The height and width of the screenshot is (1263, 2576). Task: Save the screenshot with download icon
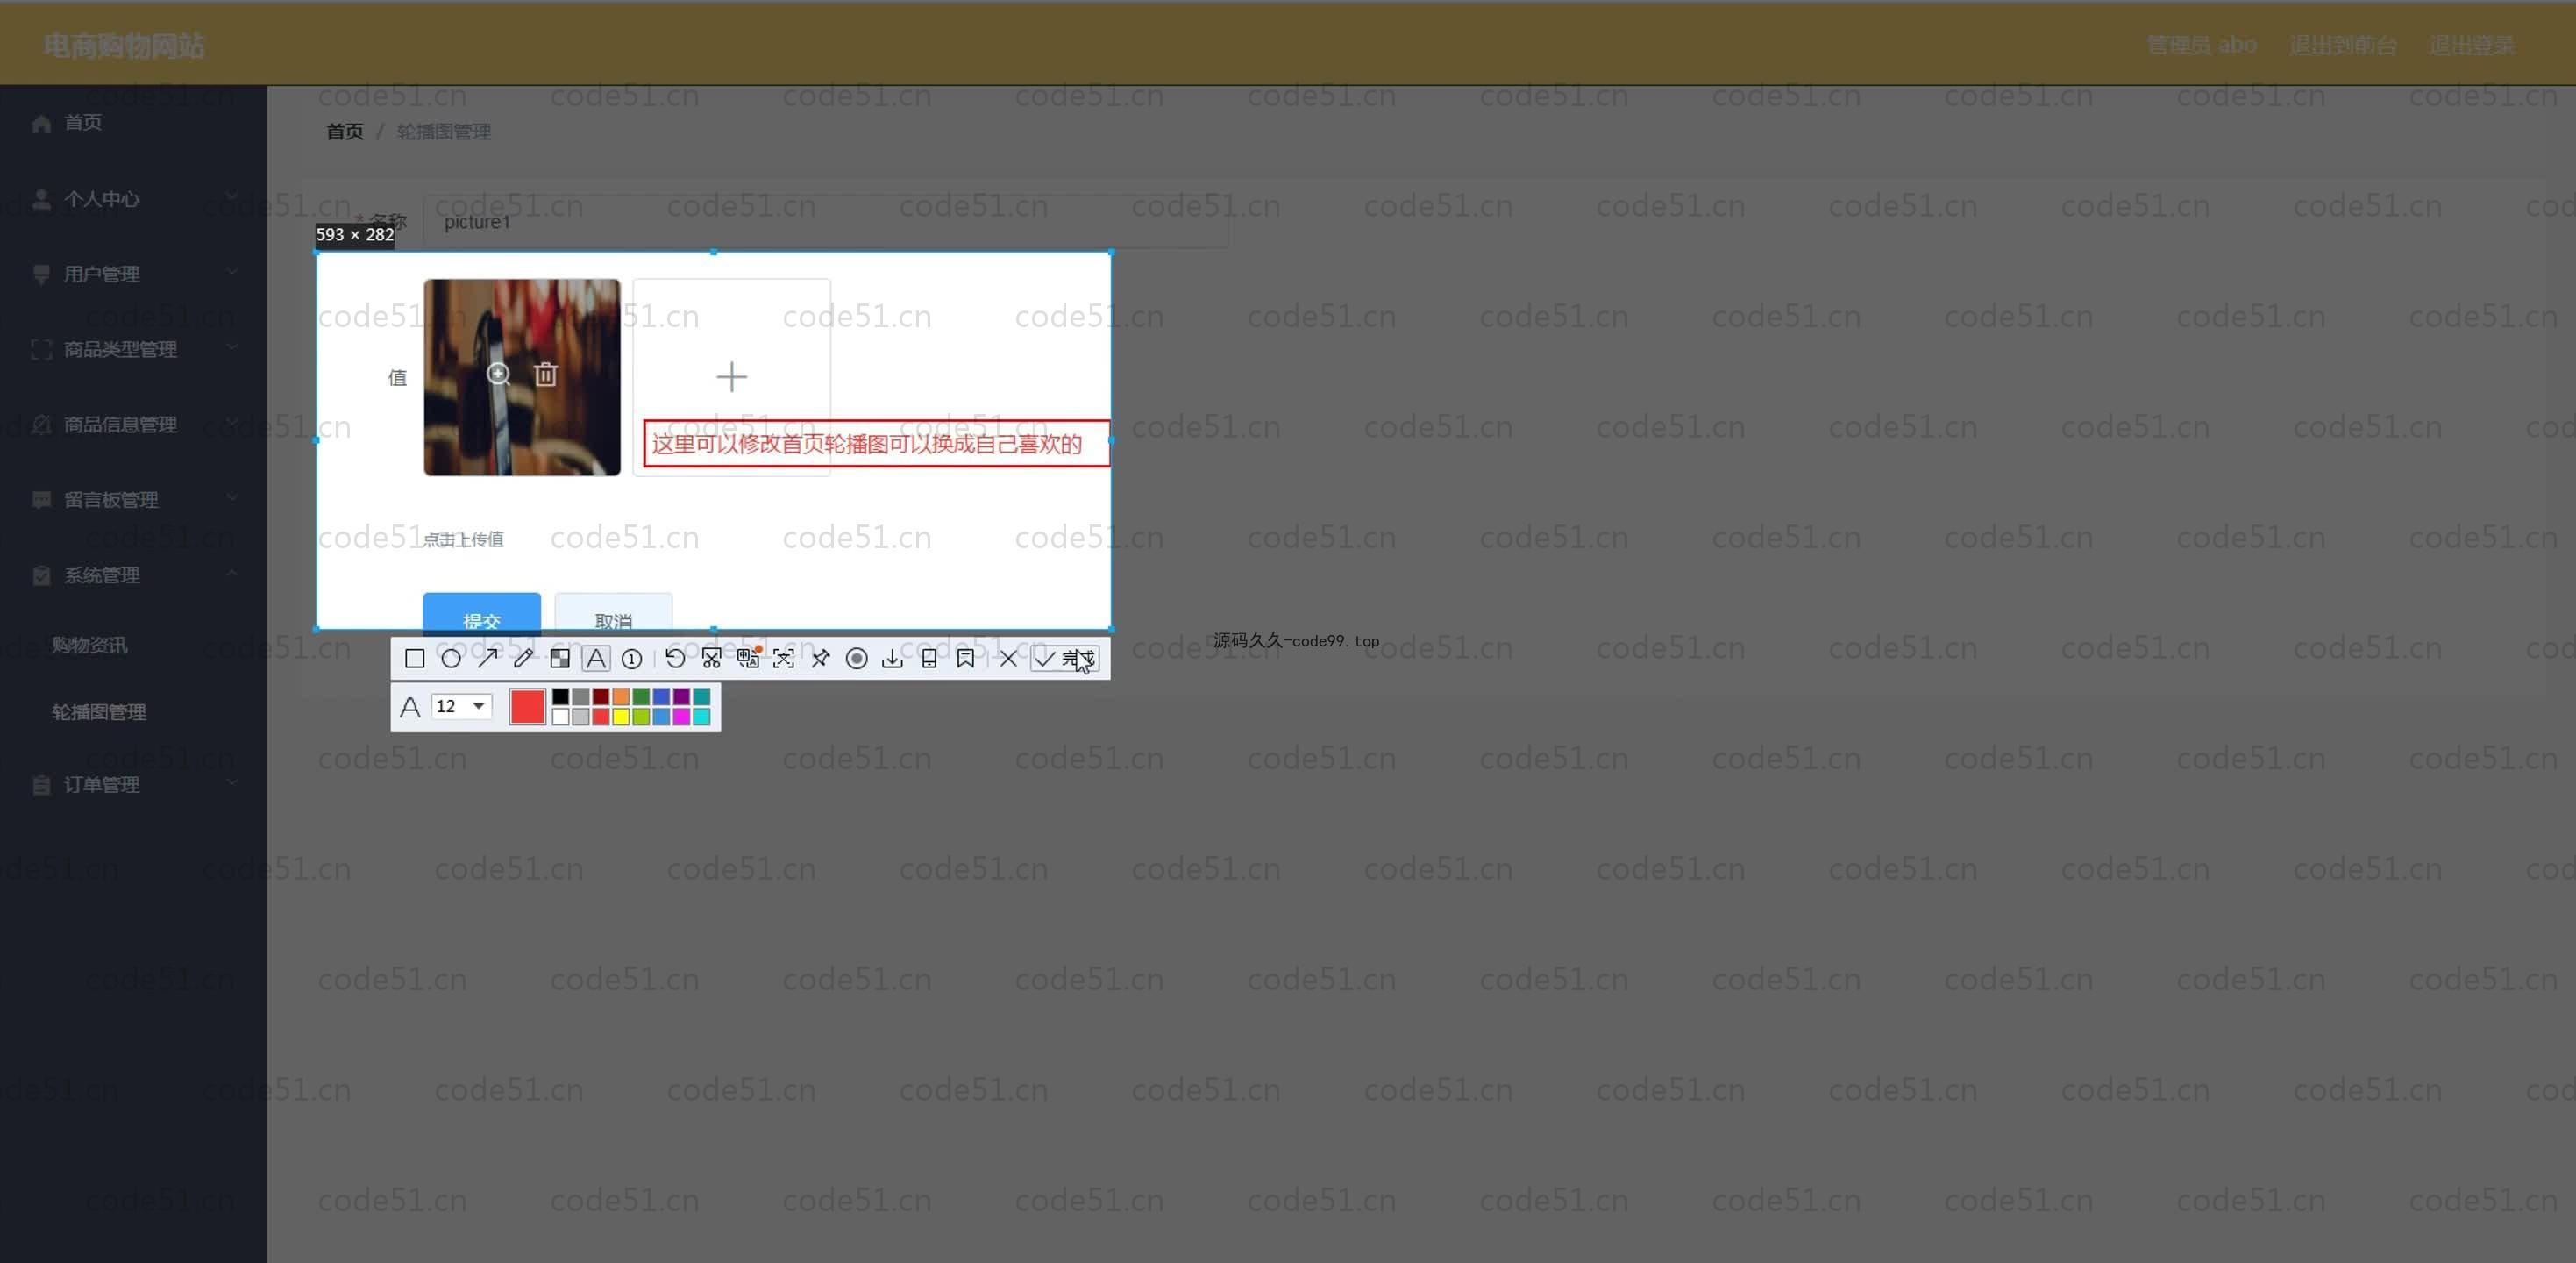(x=893, y=658)
